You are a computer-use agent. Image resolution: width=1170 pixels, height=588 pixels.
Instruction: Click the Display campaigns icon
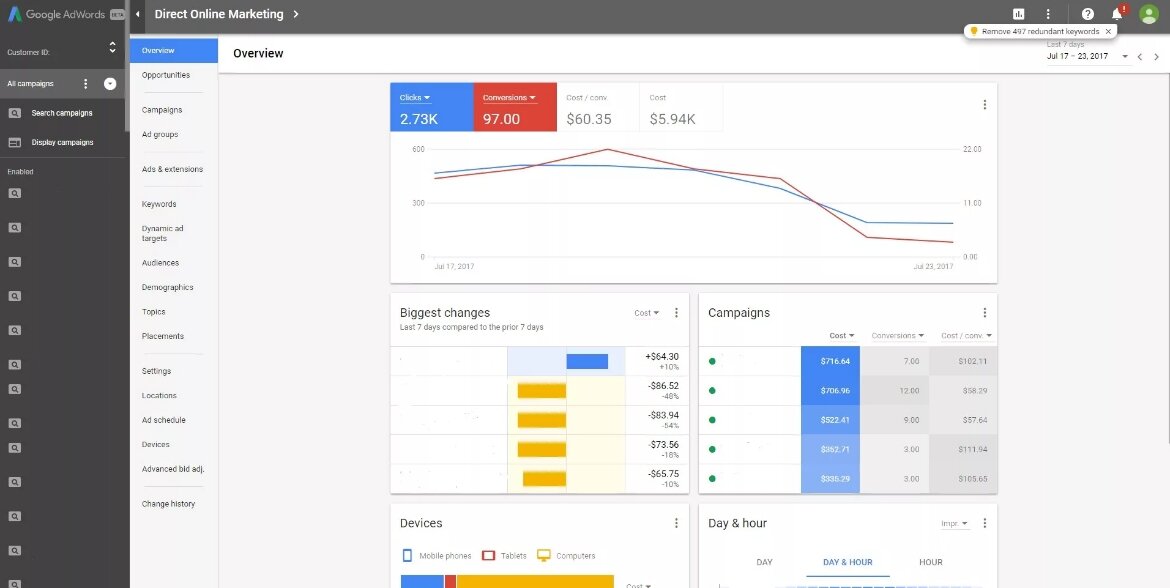click(x=14, y=143)
